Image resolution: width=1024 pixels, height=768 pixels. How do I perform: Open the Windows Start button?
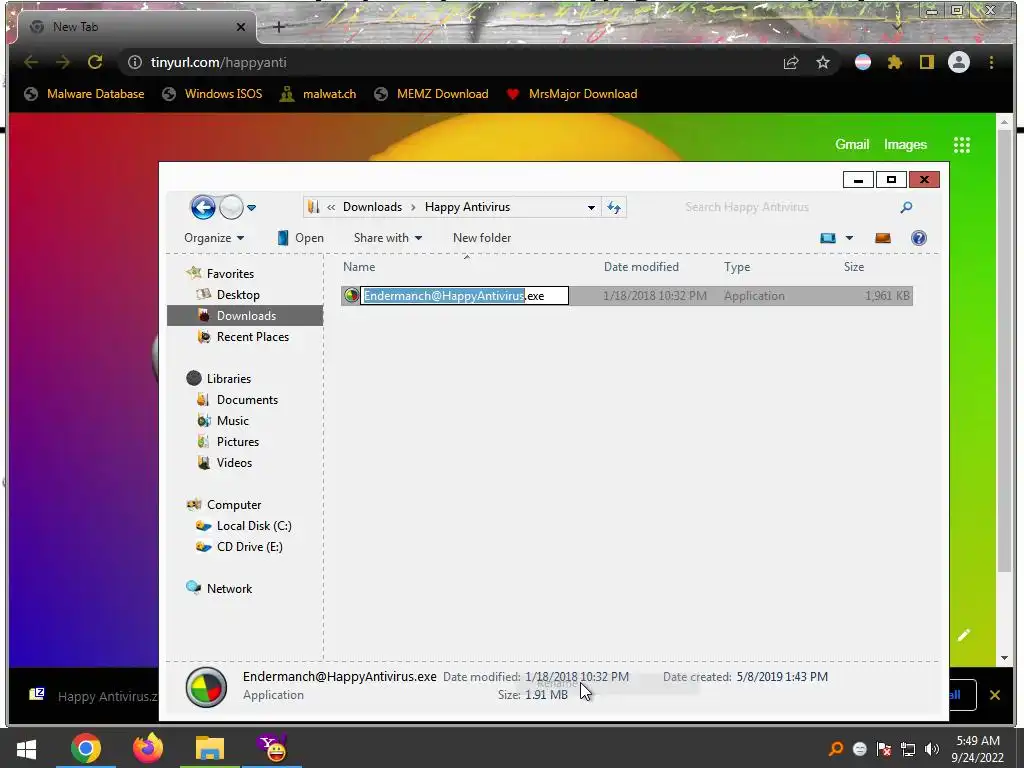pyautogui.click(x=26, y=748)
